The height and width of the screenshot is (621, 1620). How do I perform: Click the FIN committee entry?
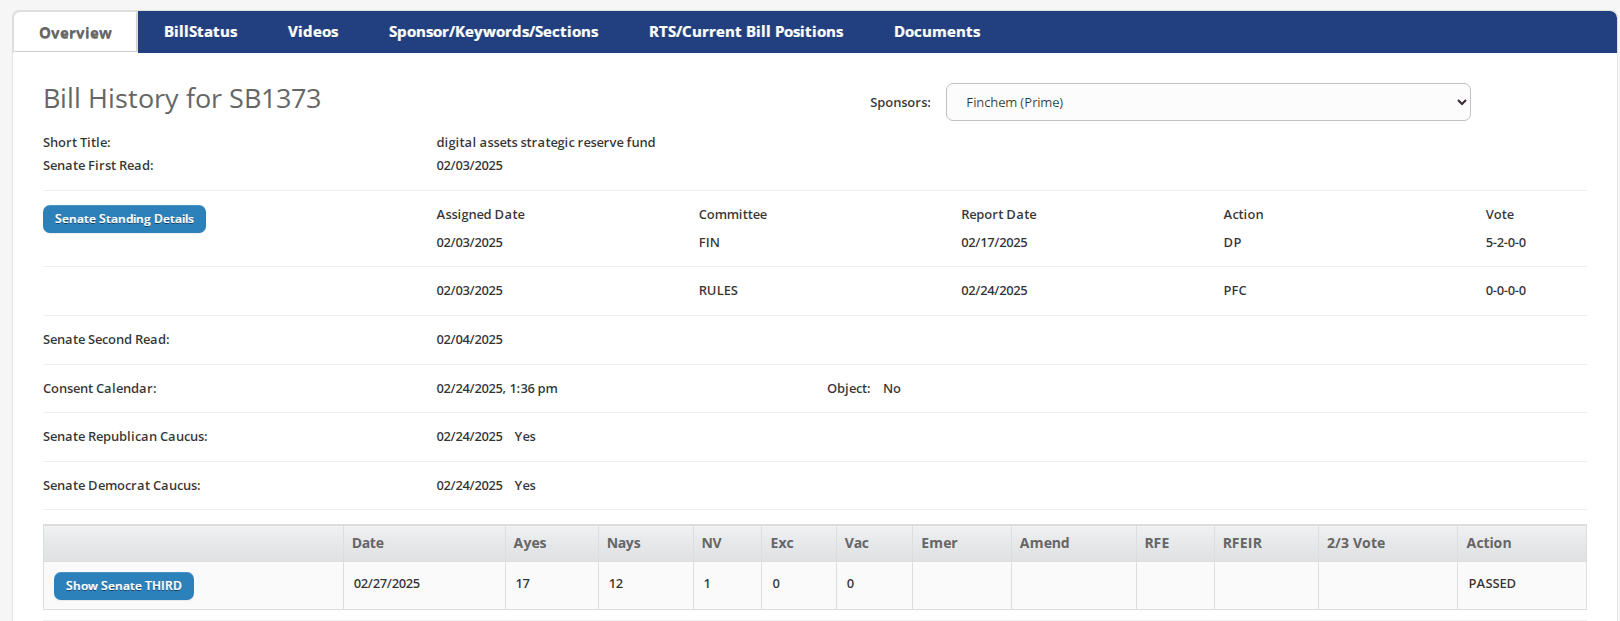(709, 243)
